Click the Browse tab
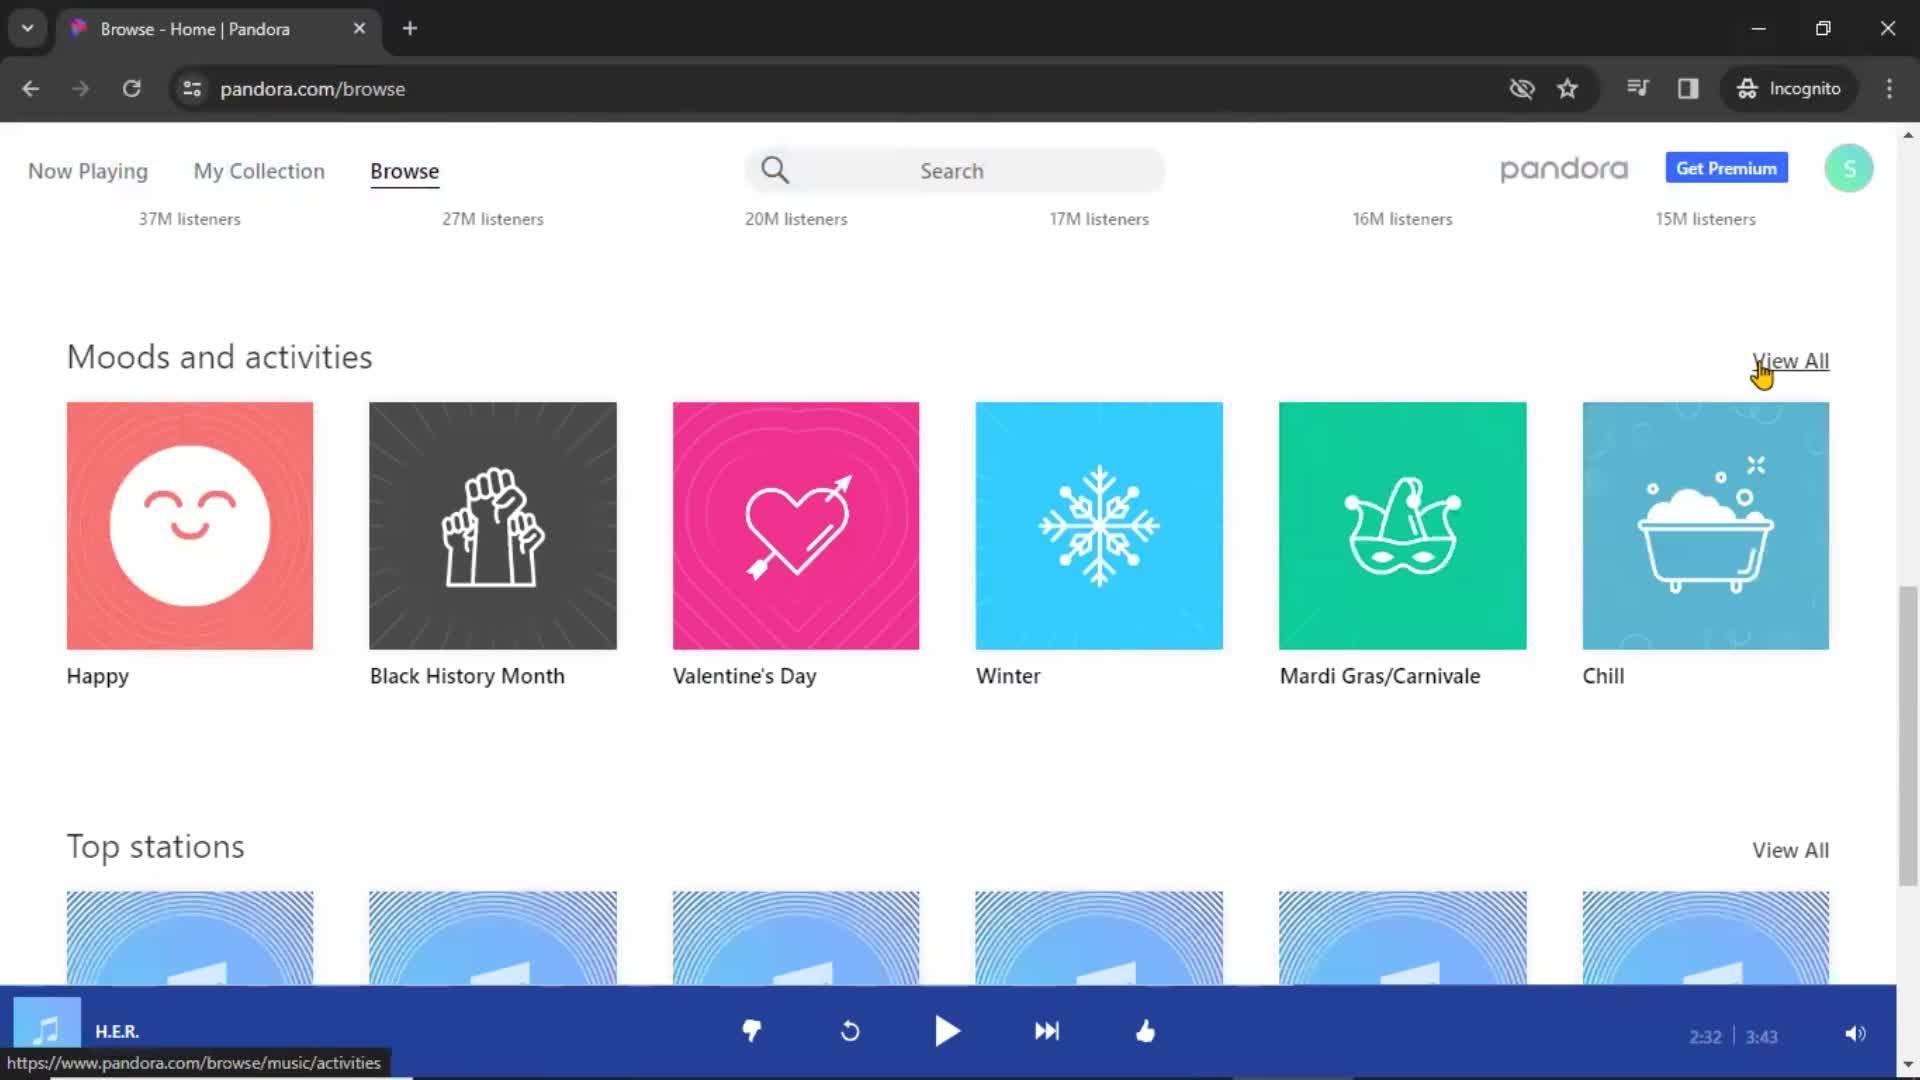The height and width of the screenshot is (1080, 1920). pos(404,170)
